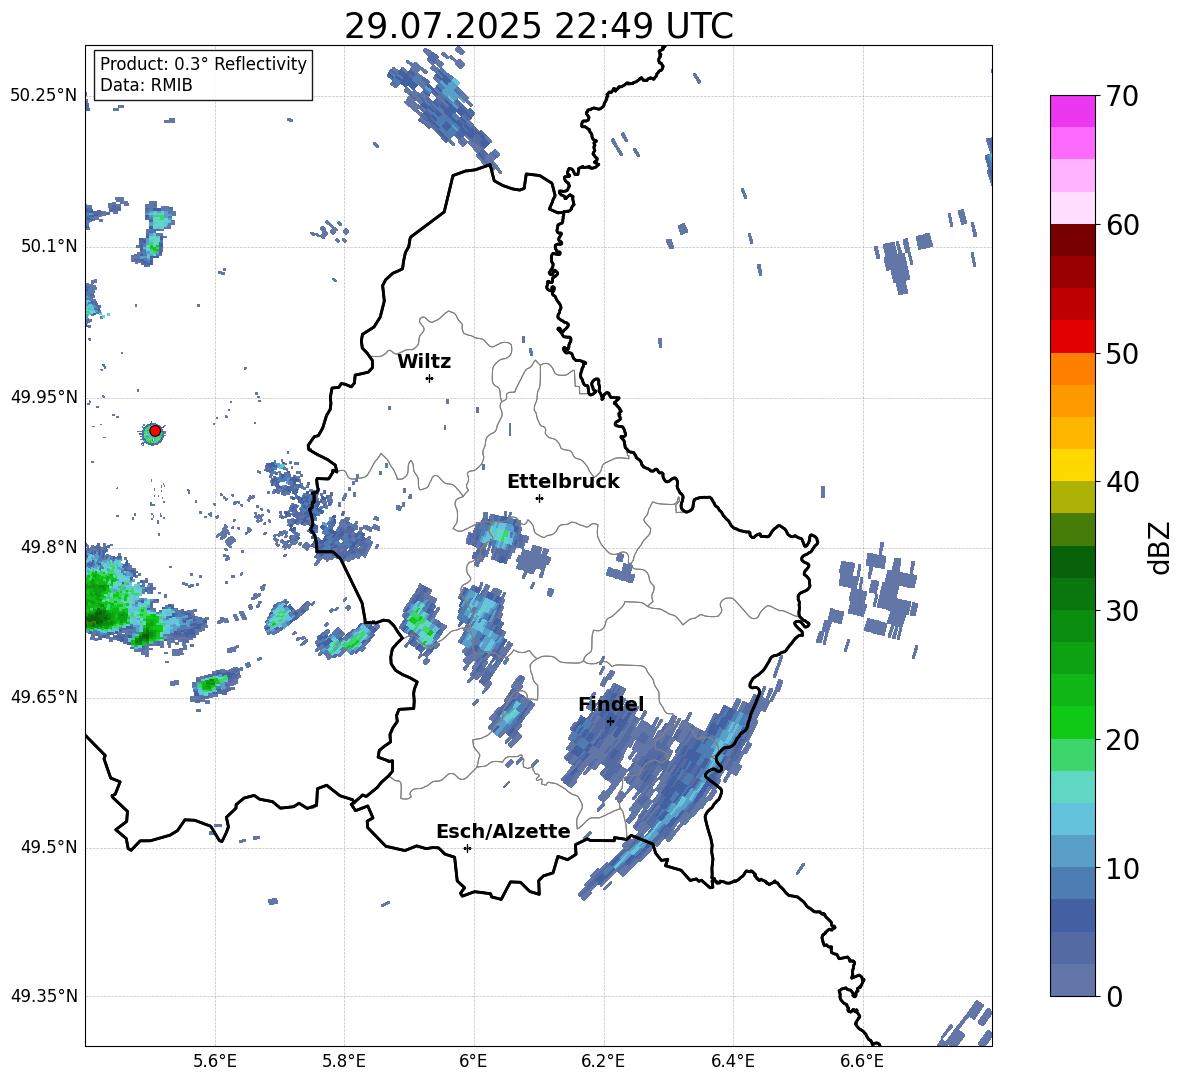Image resolution: width=1184 pixels, height=1081 pixels.
Task: Click the 'Esch/Alzette' city label
Action: click(503, 831)
